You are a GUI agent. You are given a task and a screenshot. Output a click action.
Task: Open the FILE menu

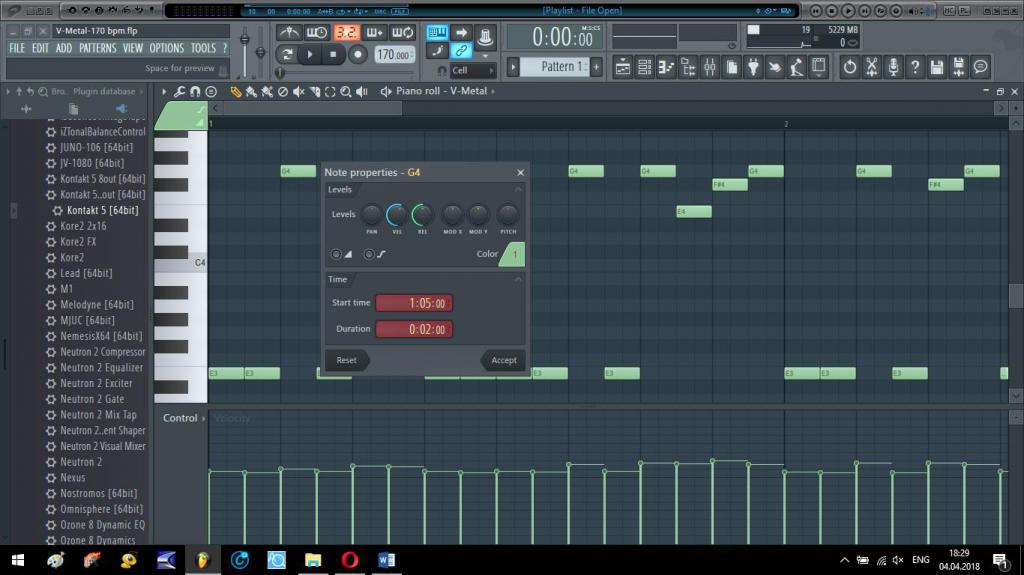click(x=17, y=48)
